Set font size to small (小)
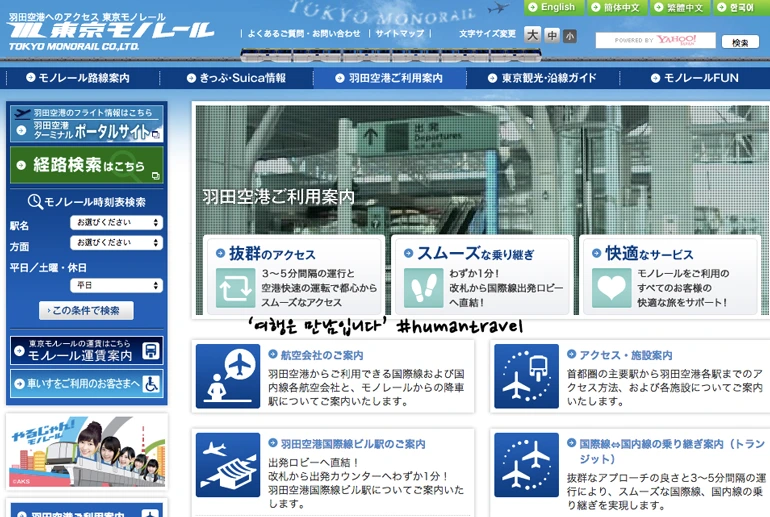The height and width of the screenshot is (517, 770). [570, 36]
